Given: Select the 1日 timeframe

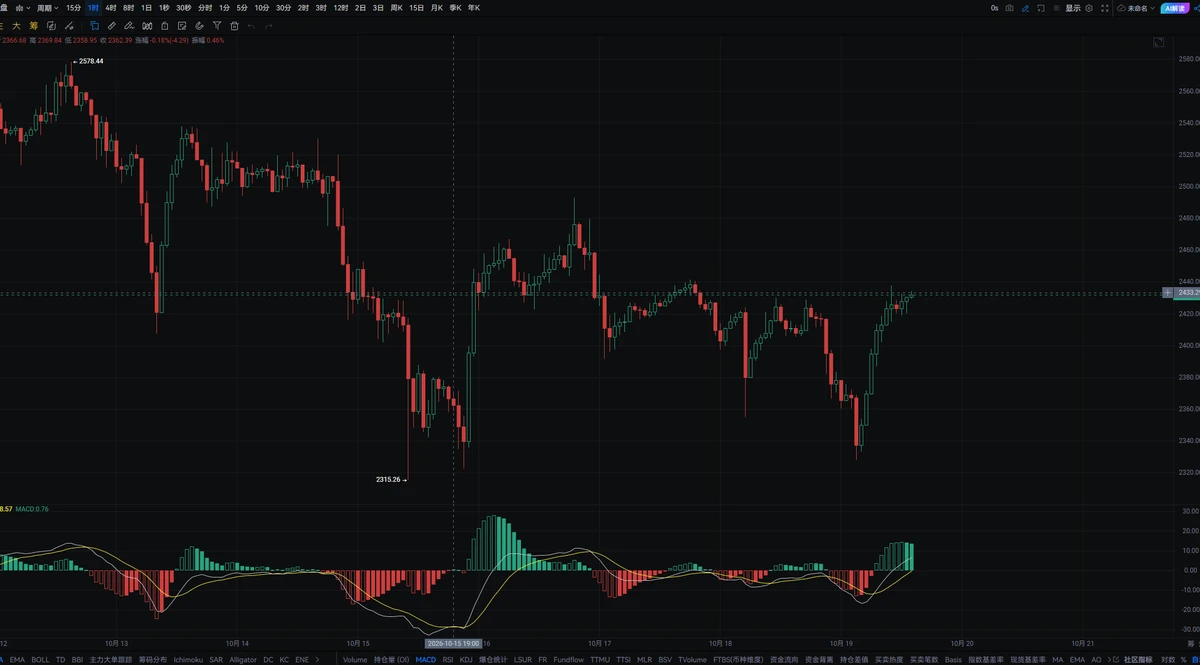Looking at the screenshot, I should click(x=147, y=8).
